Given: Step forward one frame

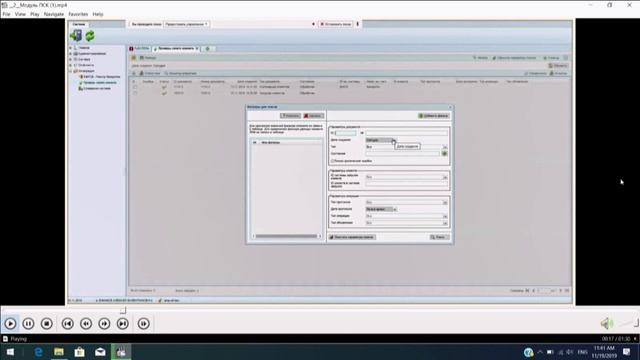Looking at the screenshot, I should point(144,324).
